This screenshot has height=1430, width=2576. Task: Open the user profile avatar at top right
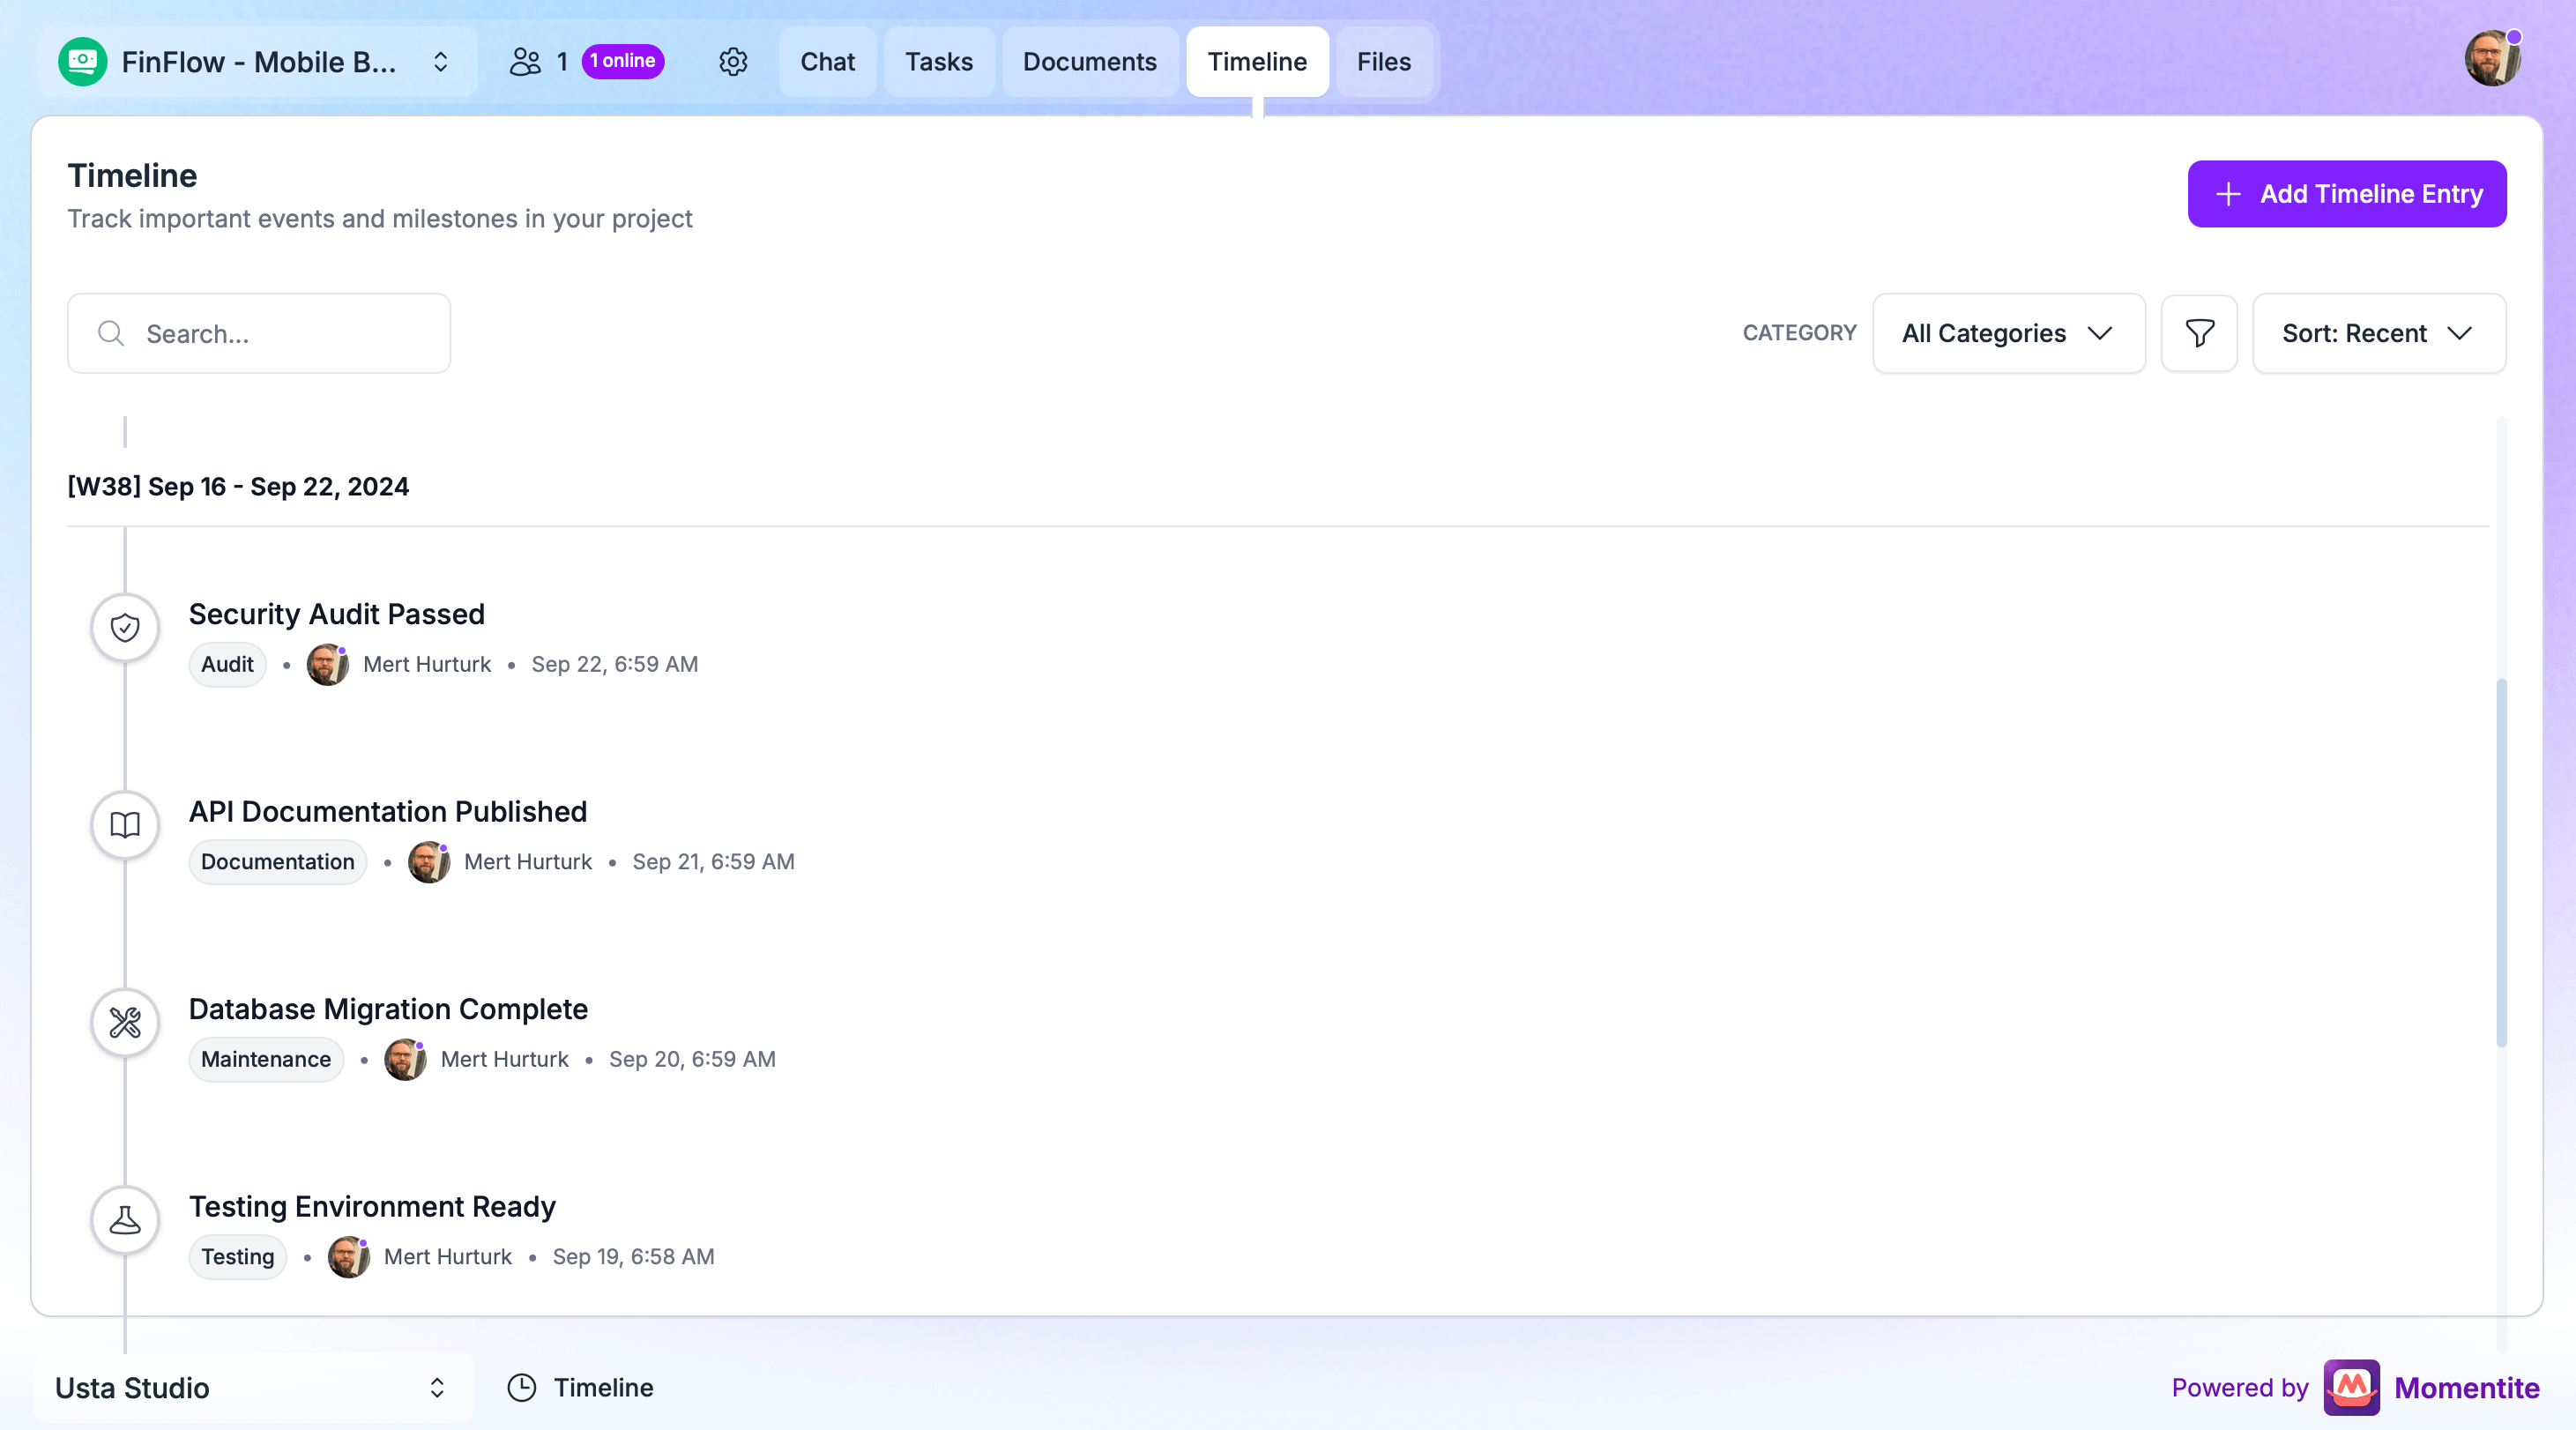pos(2491,60)
